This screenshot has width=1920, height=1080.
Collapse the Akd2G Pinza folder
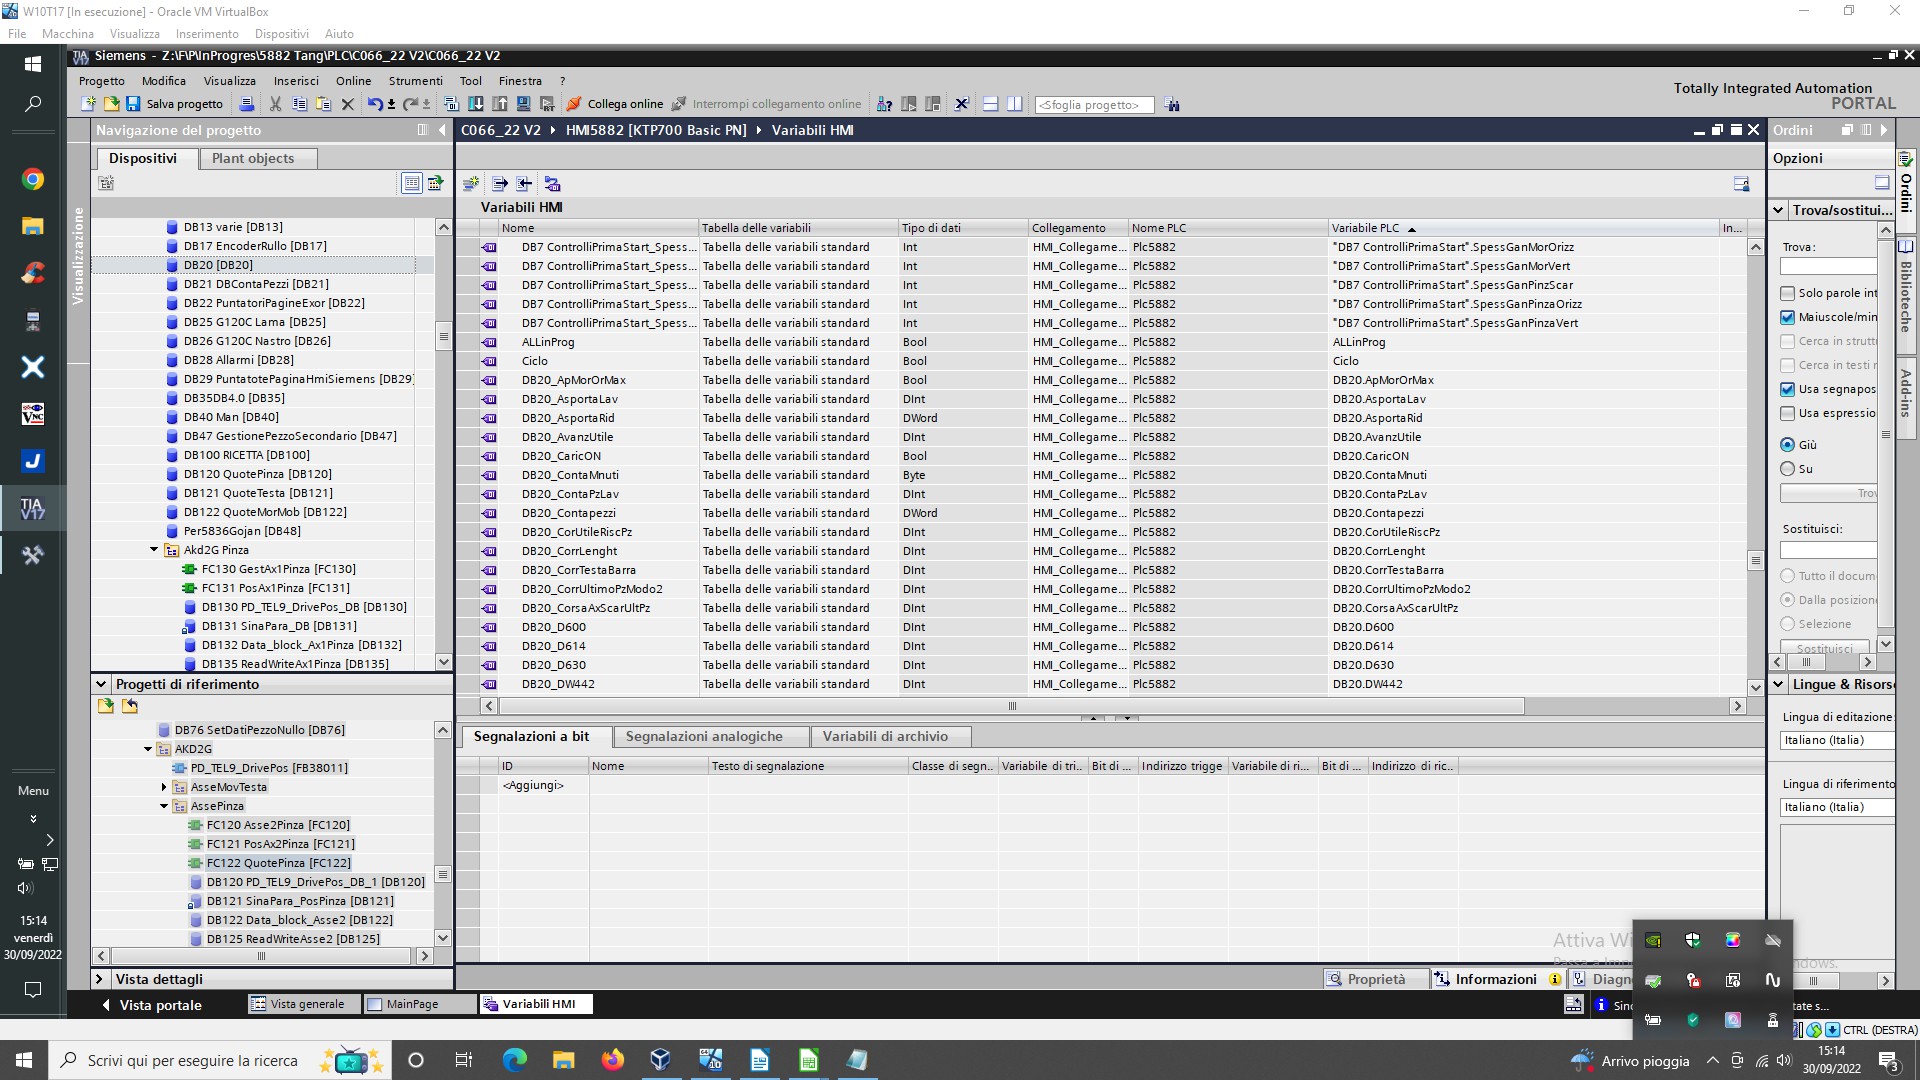(154, 550)
